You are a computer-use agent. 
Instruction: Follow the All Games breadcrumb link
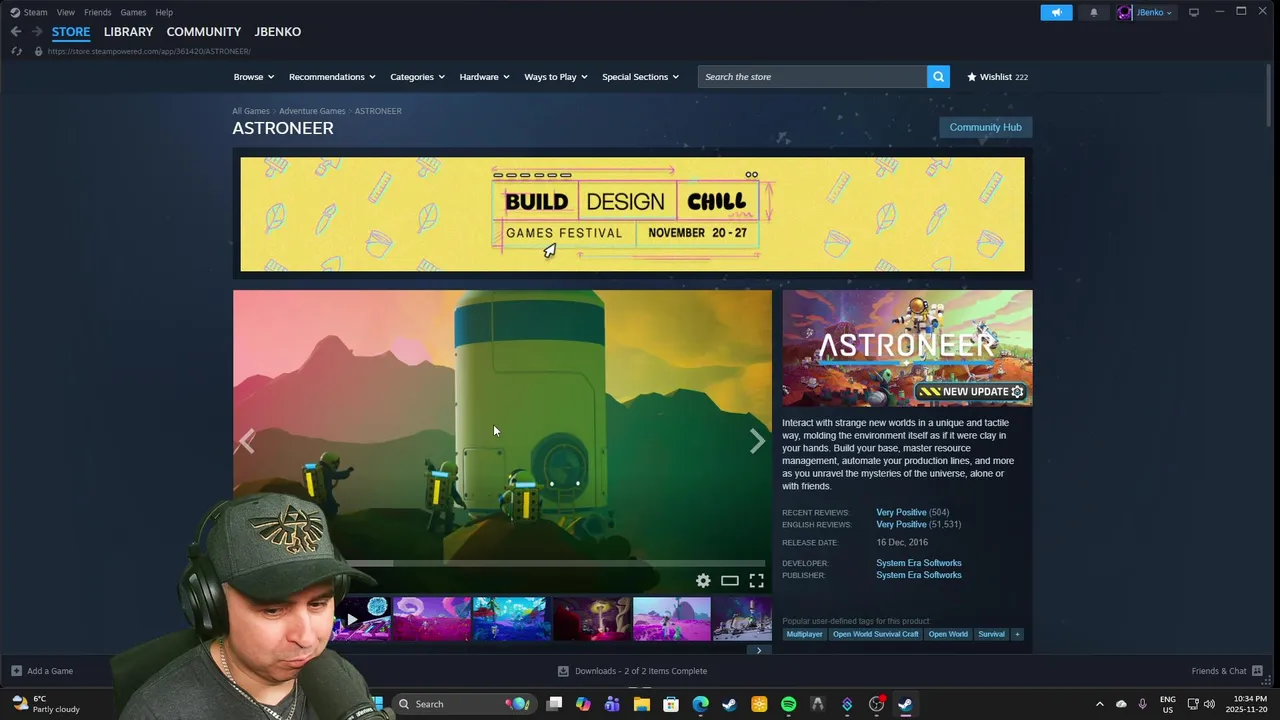point(251,111)
